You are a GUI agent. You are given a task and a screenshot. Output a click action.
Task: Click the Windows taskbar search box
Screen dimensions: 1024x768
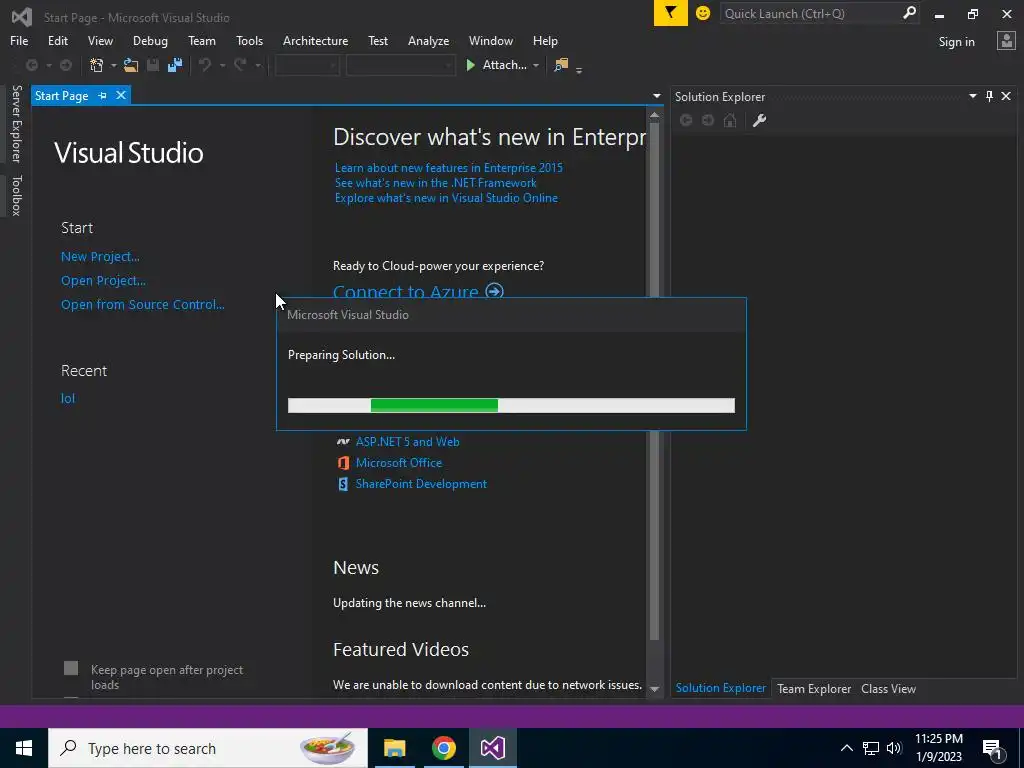pos(208,748)
